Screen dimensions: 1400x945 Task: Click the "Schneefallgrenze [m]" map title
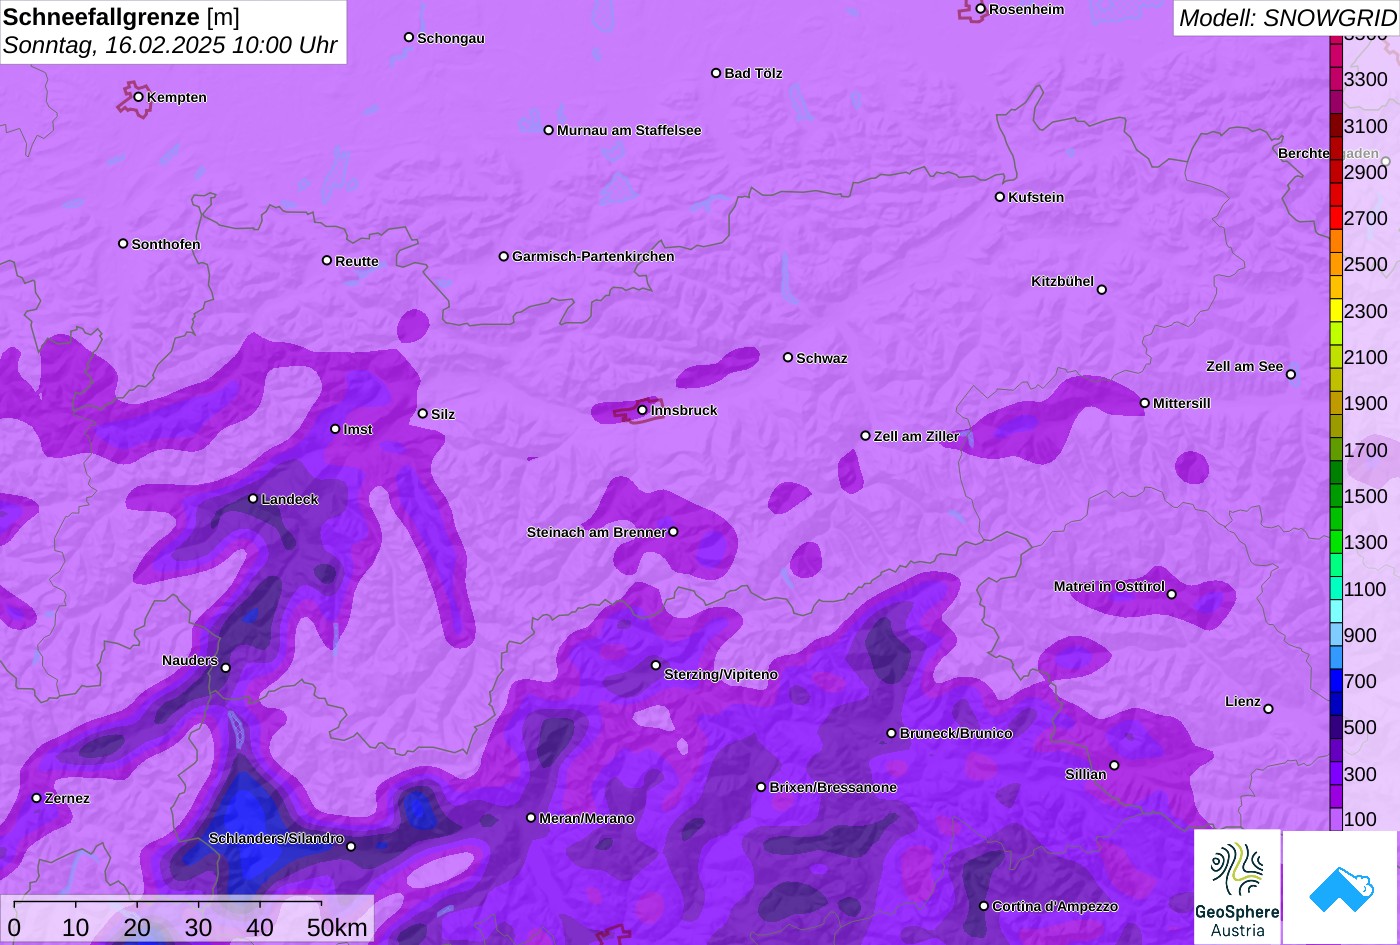pos(121,17)
